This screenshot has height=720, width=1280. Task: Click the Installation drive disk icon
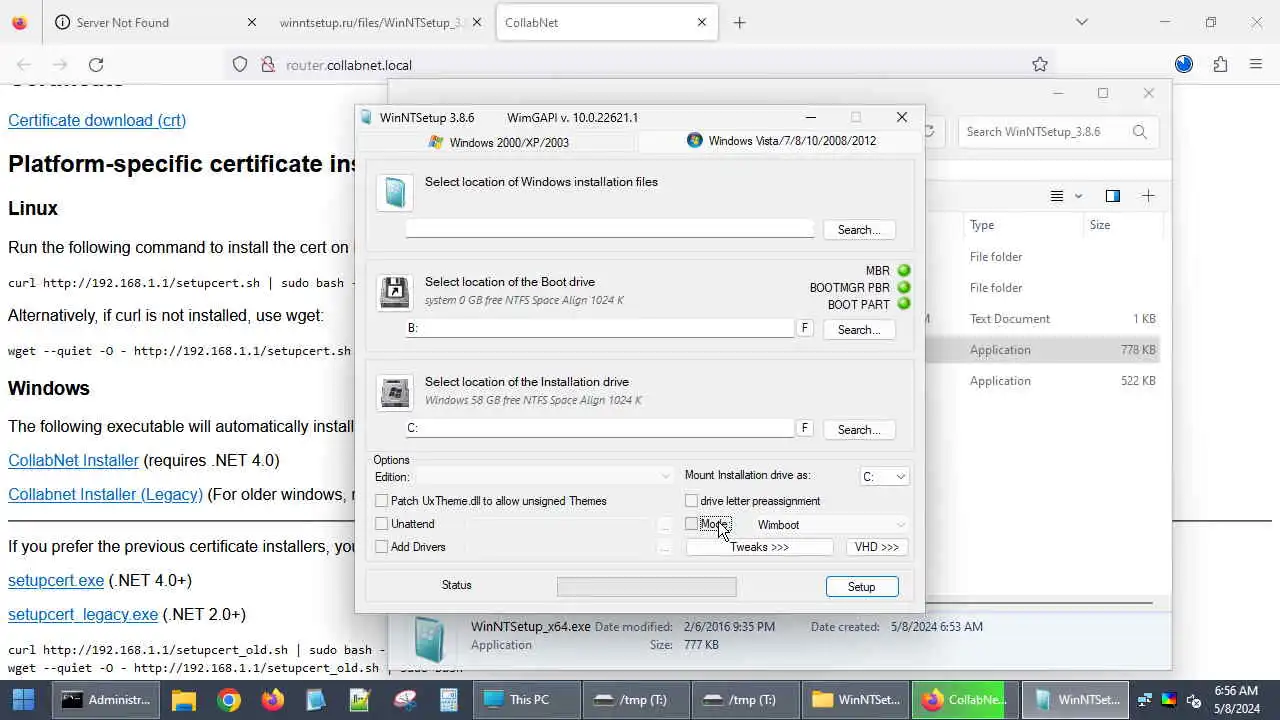point(395,393)
